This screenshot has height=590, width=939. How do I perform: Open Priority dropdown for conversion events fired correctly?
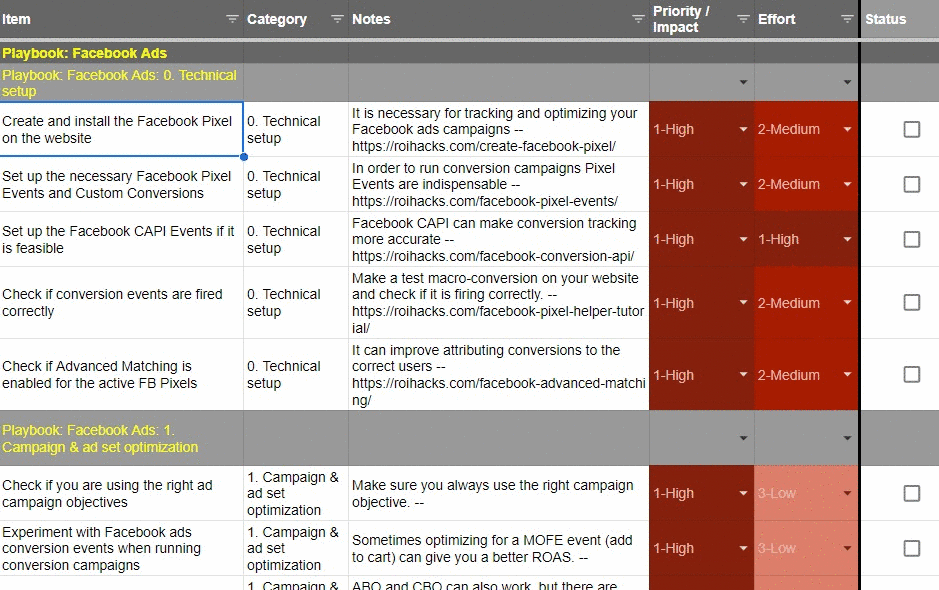click(x=743, y=303)
